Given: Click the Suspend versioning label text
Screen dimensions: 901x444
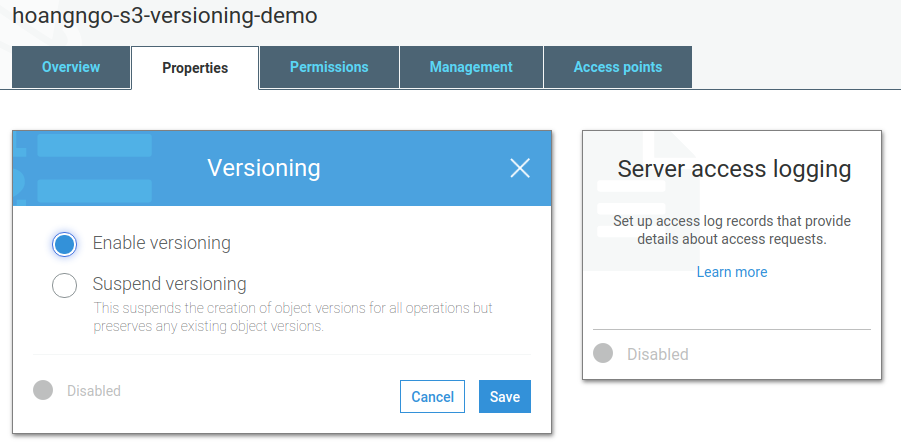Looking at the screenshot, I should pyautogui.click(x=169, y=284).
